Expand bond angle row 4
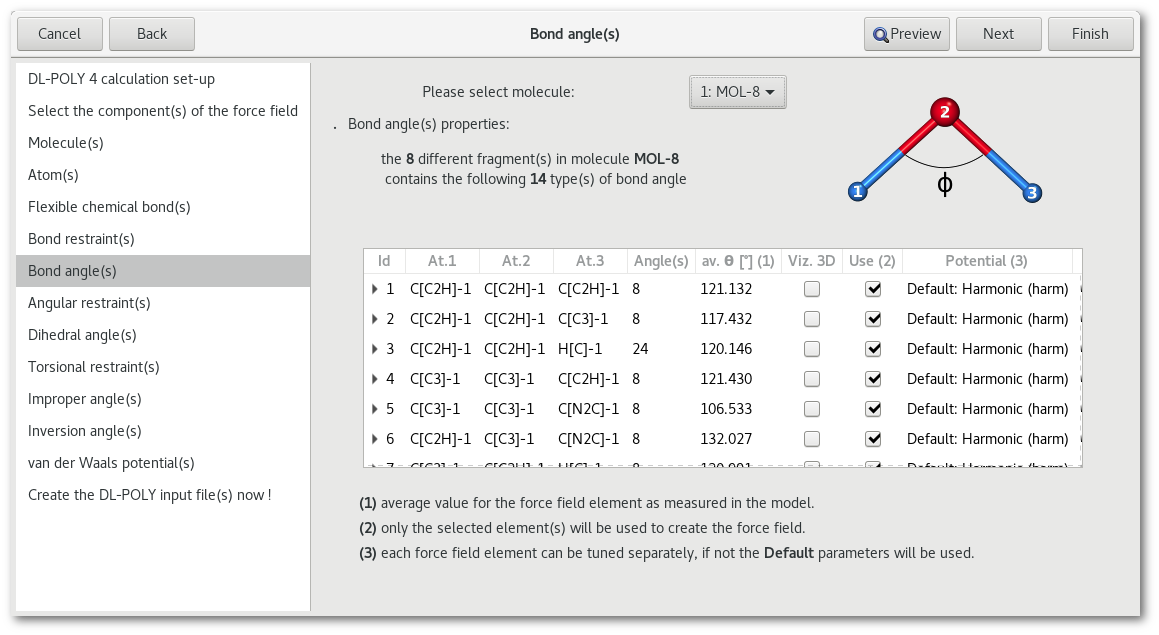This screenshot has height=635, width=1159. pos(375,379)
